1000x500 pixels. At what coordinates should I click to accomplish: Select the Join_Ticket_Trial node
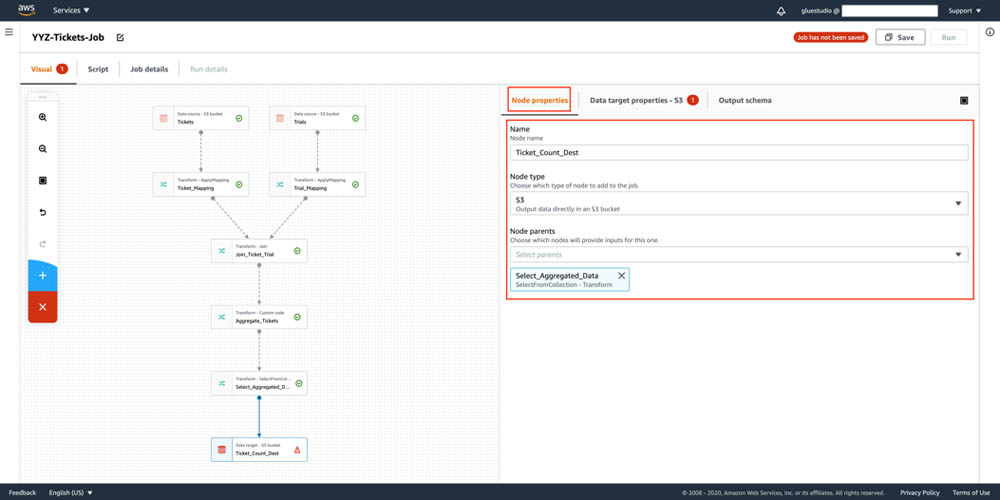259,251
